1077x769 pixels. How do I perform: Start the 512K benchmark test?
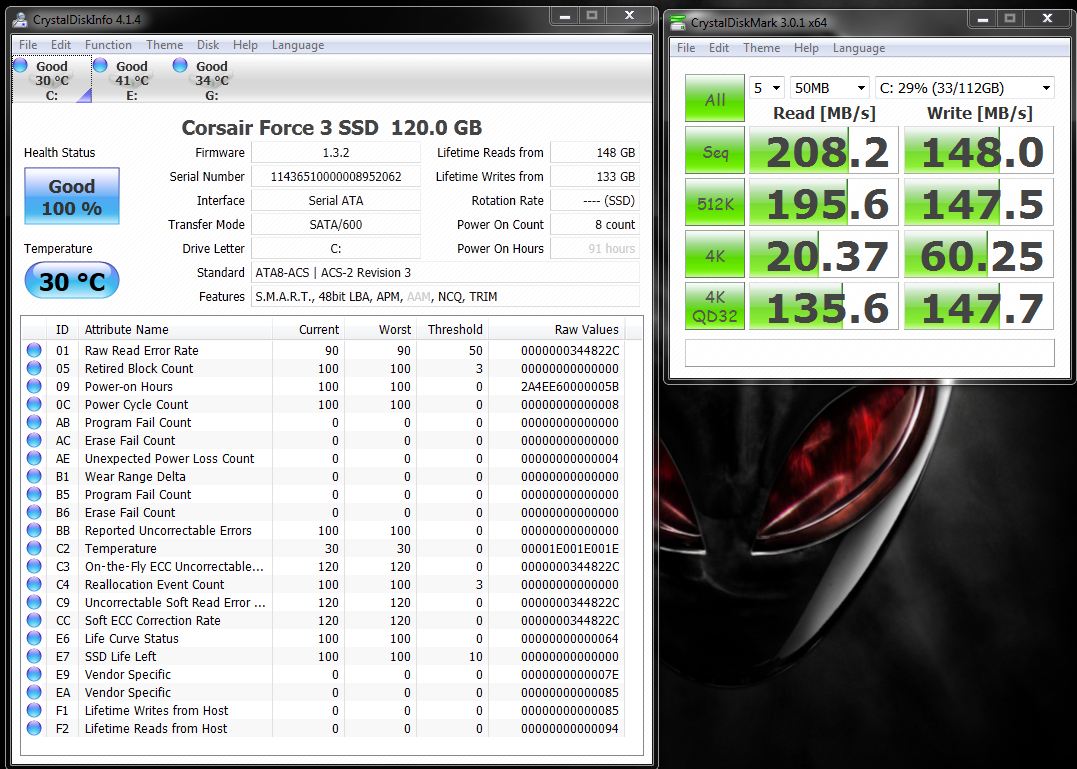(715, 202)
